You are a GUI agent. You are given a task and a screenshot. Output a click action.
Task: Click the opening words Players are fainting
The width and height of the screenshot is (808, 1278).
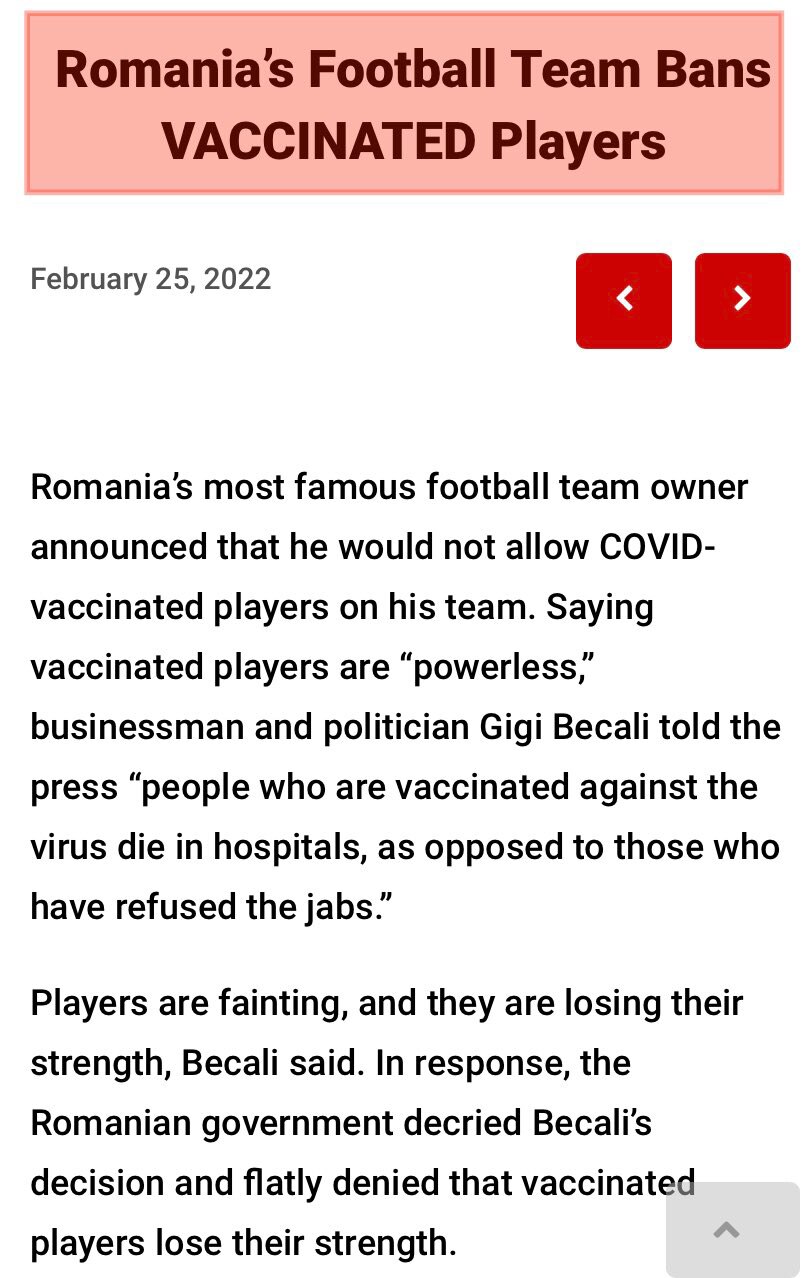tap(188, 1003)
